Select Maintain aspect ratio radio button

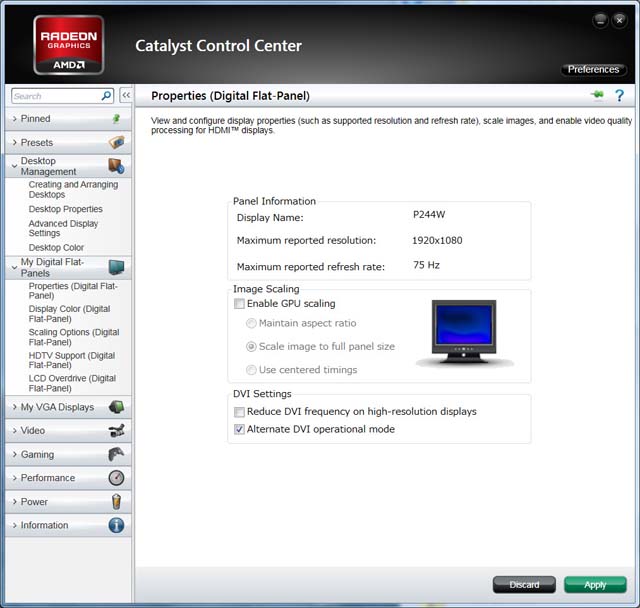coord(251,323)
